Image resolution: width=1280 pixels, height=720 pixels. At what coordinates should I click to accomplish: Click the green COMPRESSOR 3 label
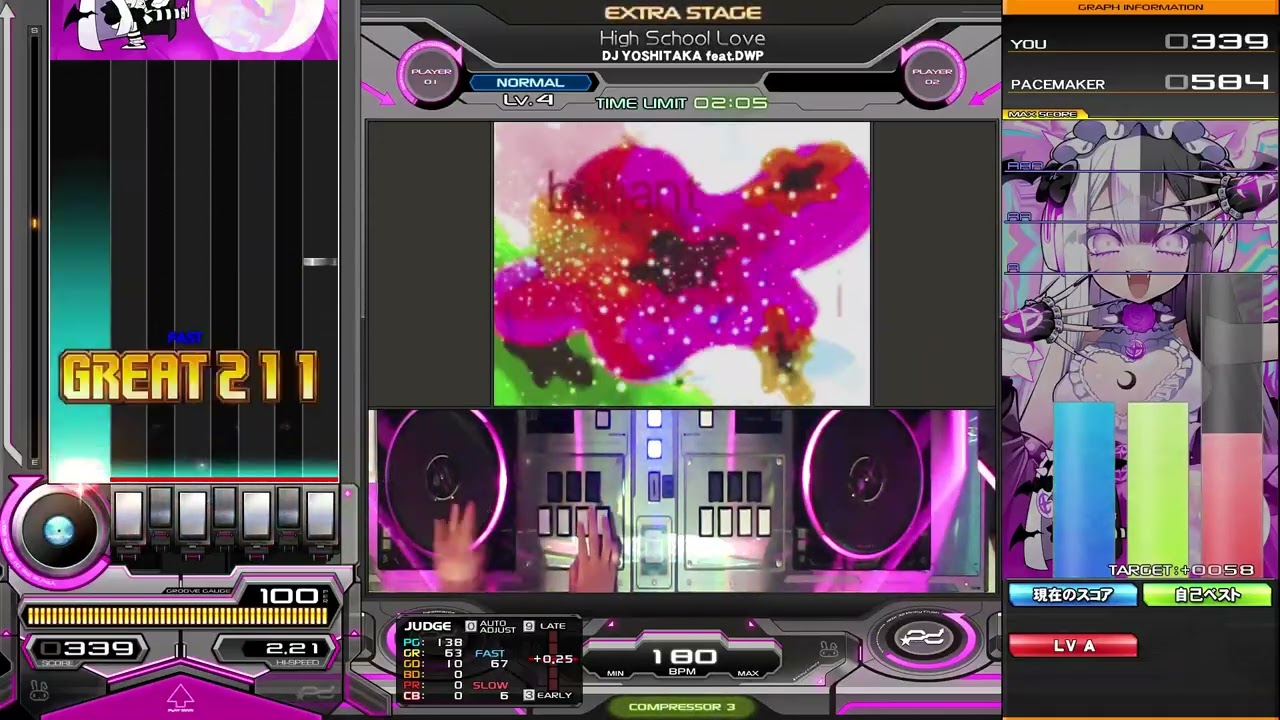point(682,707)
